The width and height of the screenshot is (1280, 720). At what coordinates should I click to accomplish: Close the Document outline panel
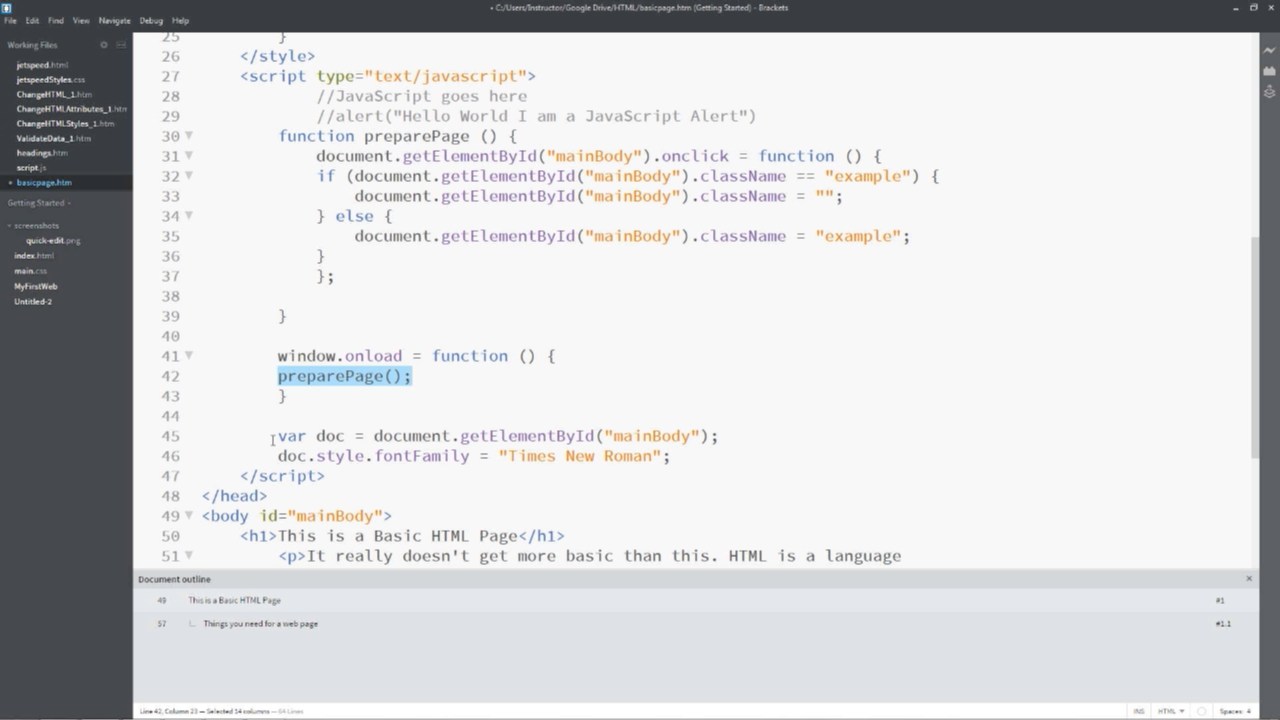(1249, 579)
